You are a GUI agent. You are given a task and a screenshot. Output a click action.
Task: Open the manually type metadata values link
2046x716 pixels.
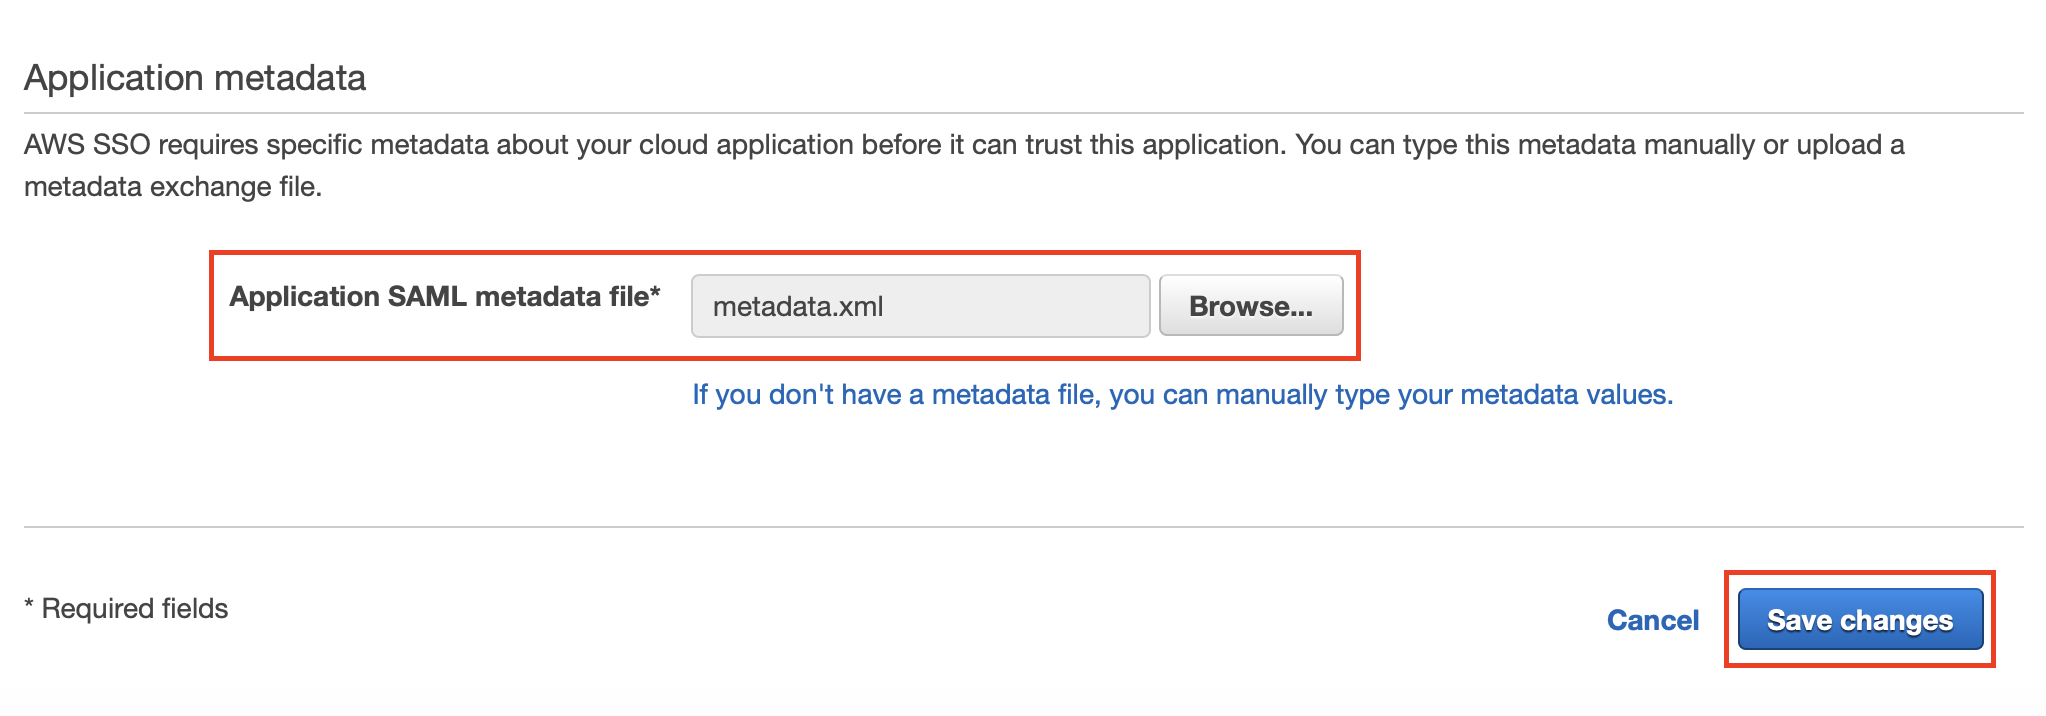click(x=1182, y=395)
